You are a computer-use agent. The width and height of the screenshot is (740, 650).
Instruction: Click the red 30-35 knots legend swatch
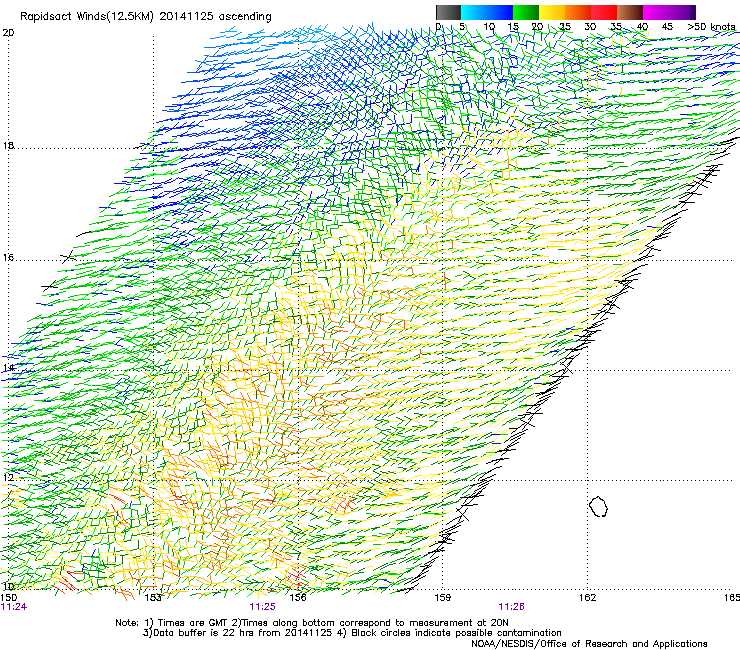pyautogui.click(x=604, y=12)
